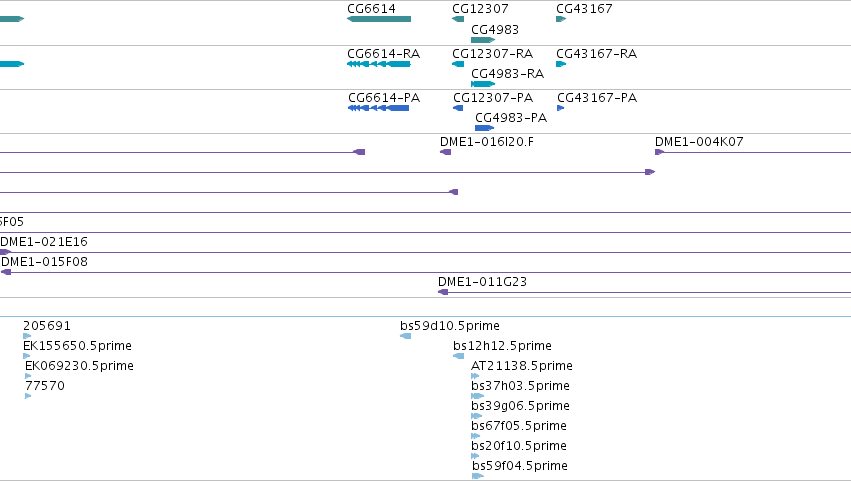Viewport: 851px width, 481px height.
Task: Click the CG12307-PA protein glyph
Action: [458, 108]
